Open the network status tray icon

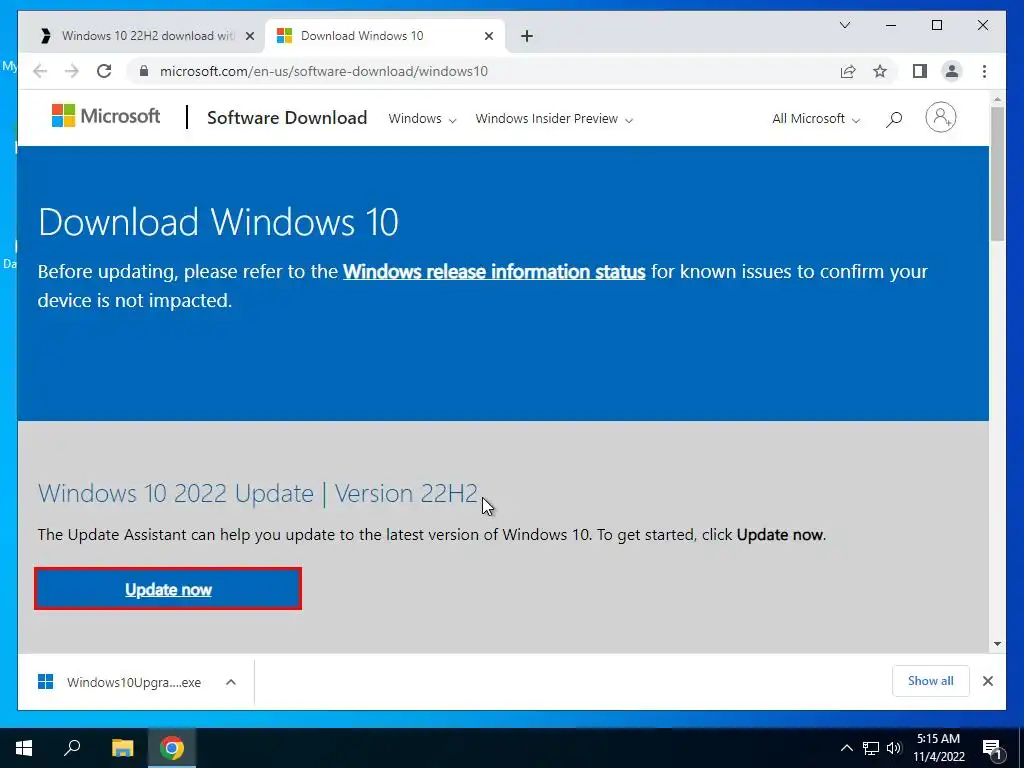[x=871, y=748]
